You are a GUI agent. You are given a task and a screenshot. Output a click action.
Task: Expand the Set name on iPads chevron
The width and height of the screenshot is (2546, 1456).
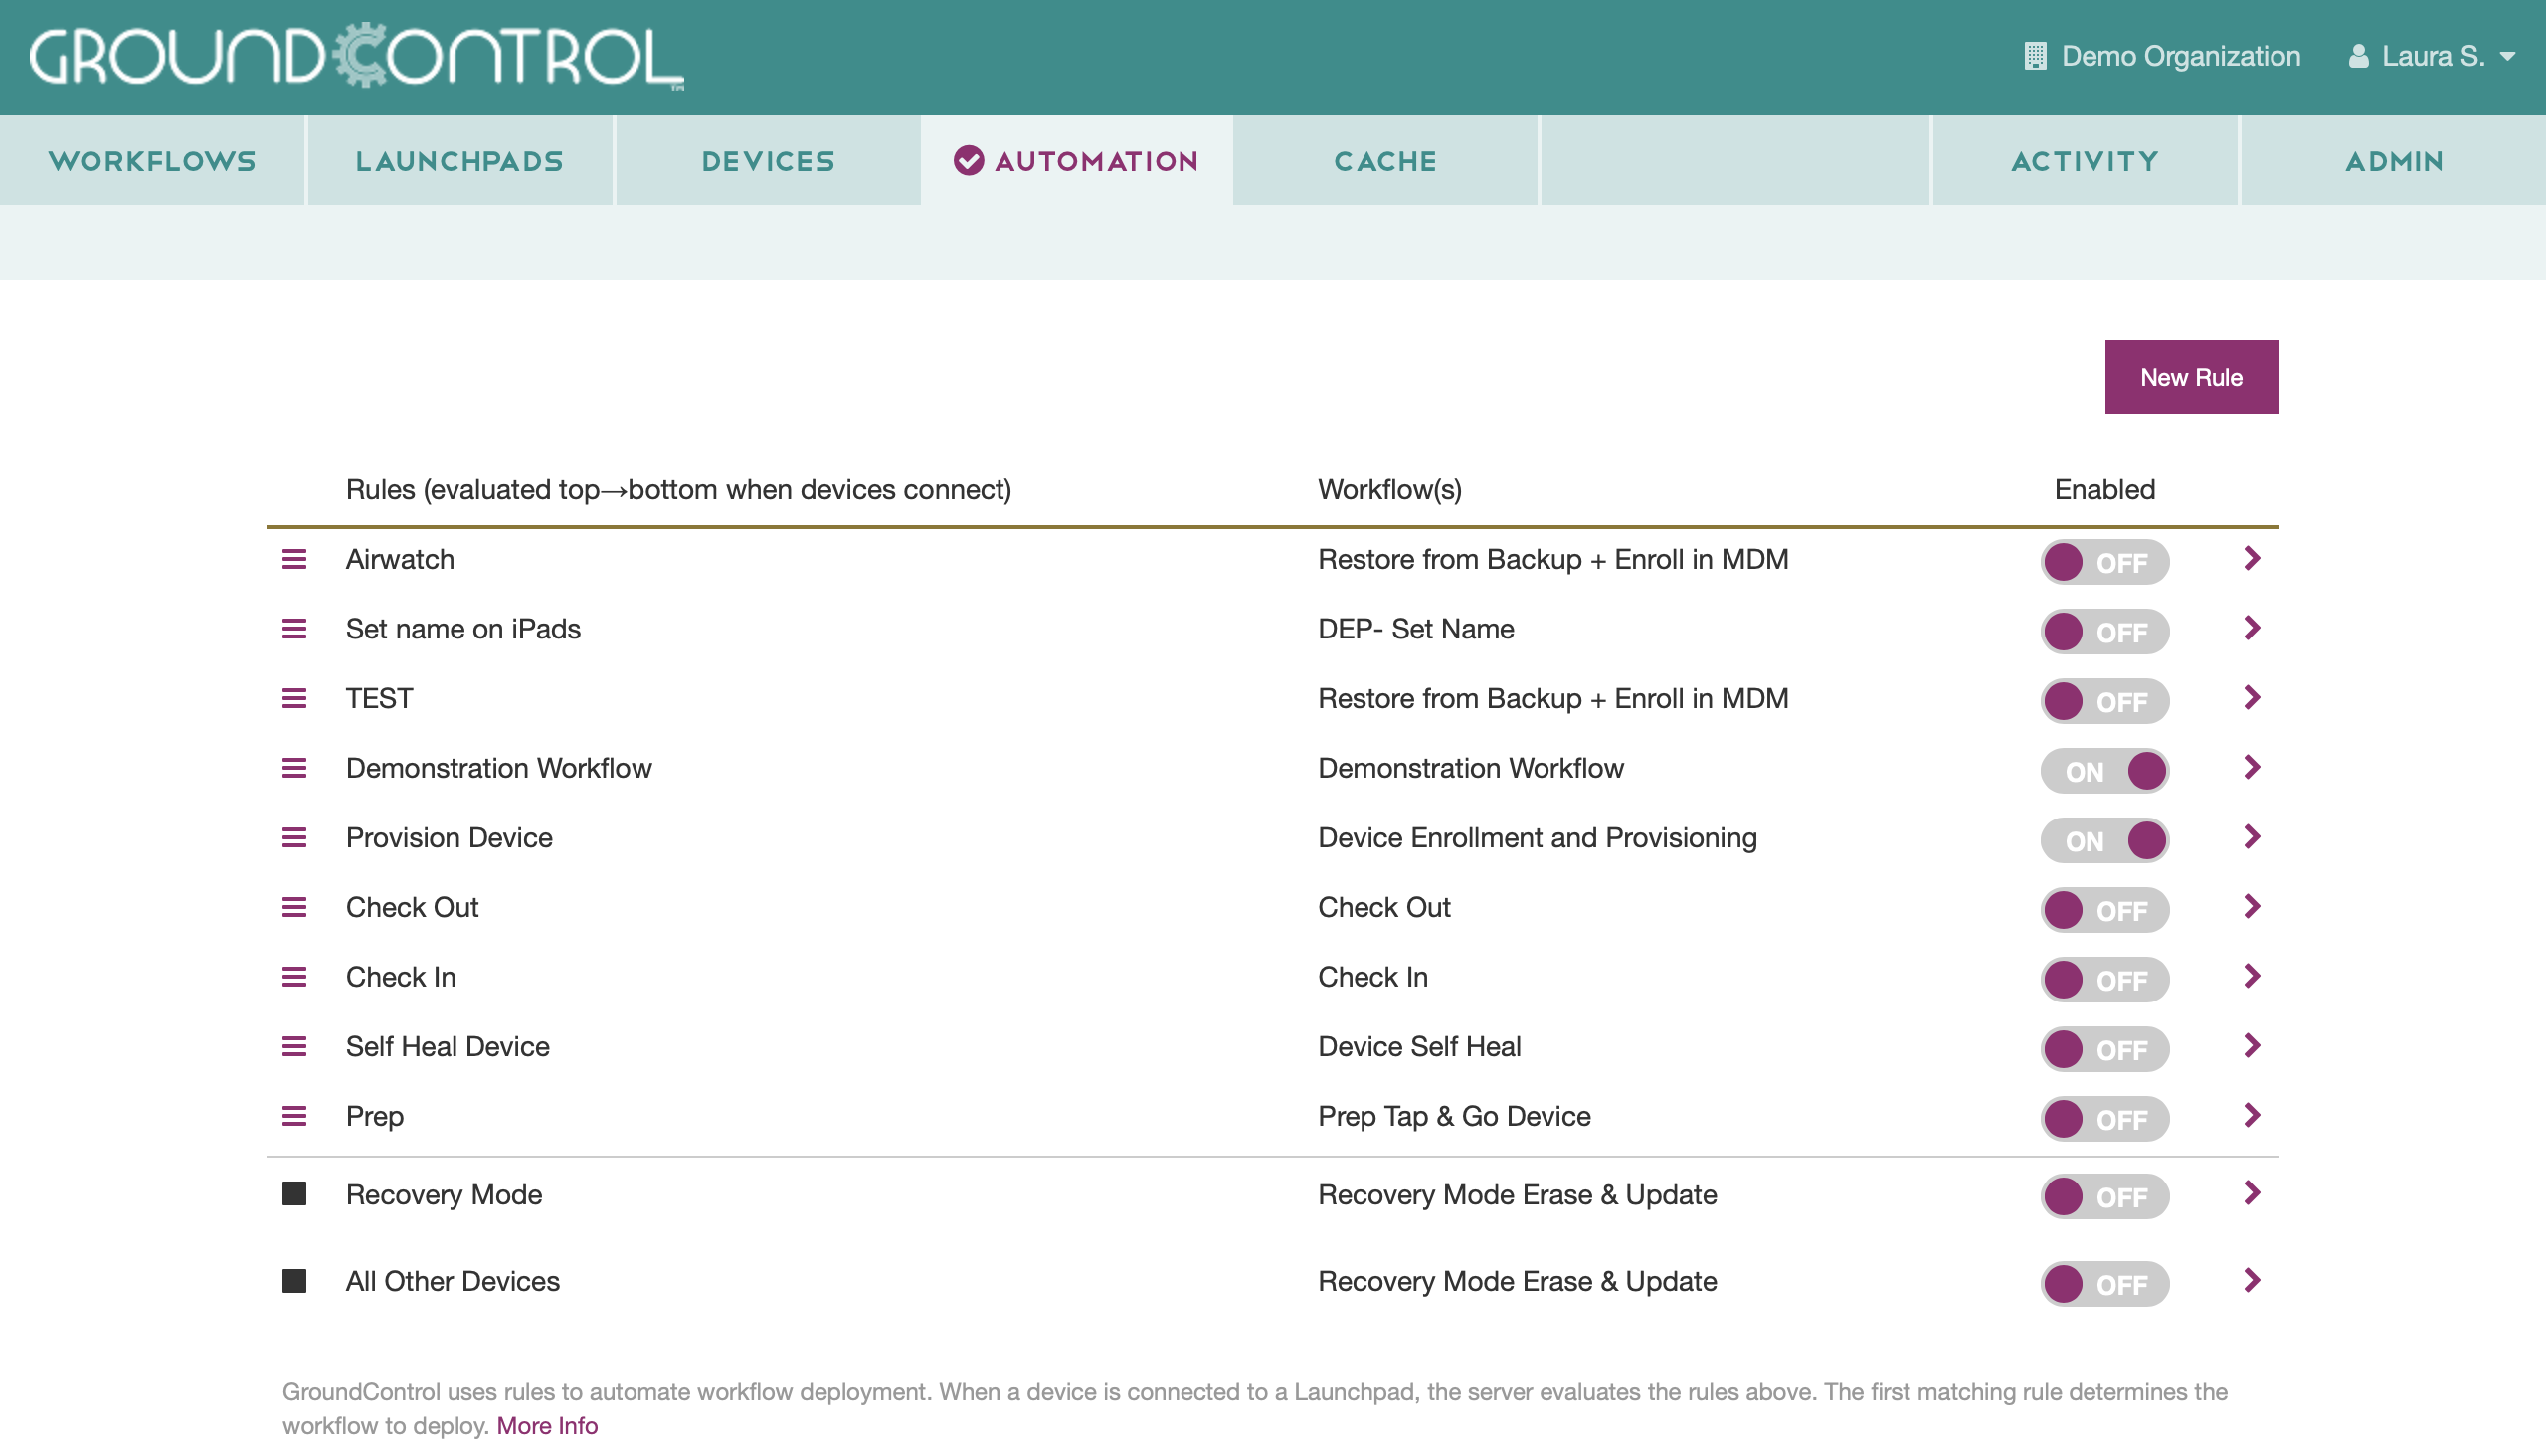click(2252, 628)
